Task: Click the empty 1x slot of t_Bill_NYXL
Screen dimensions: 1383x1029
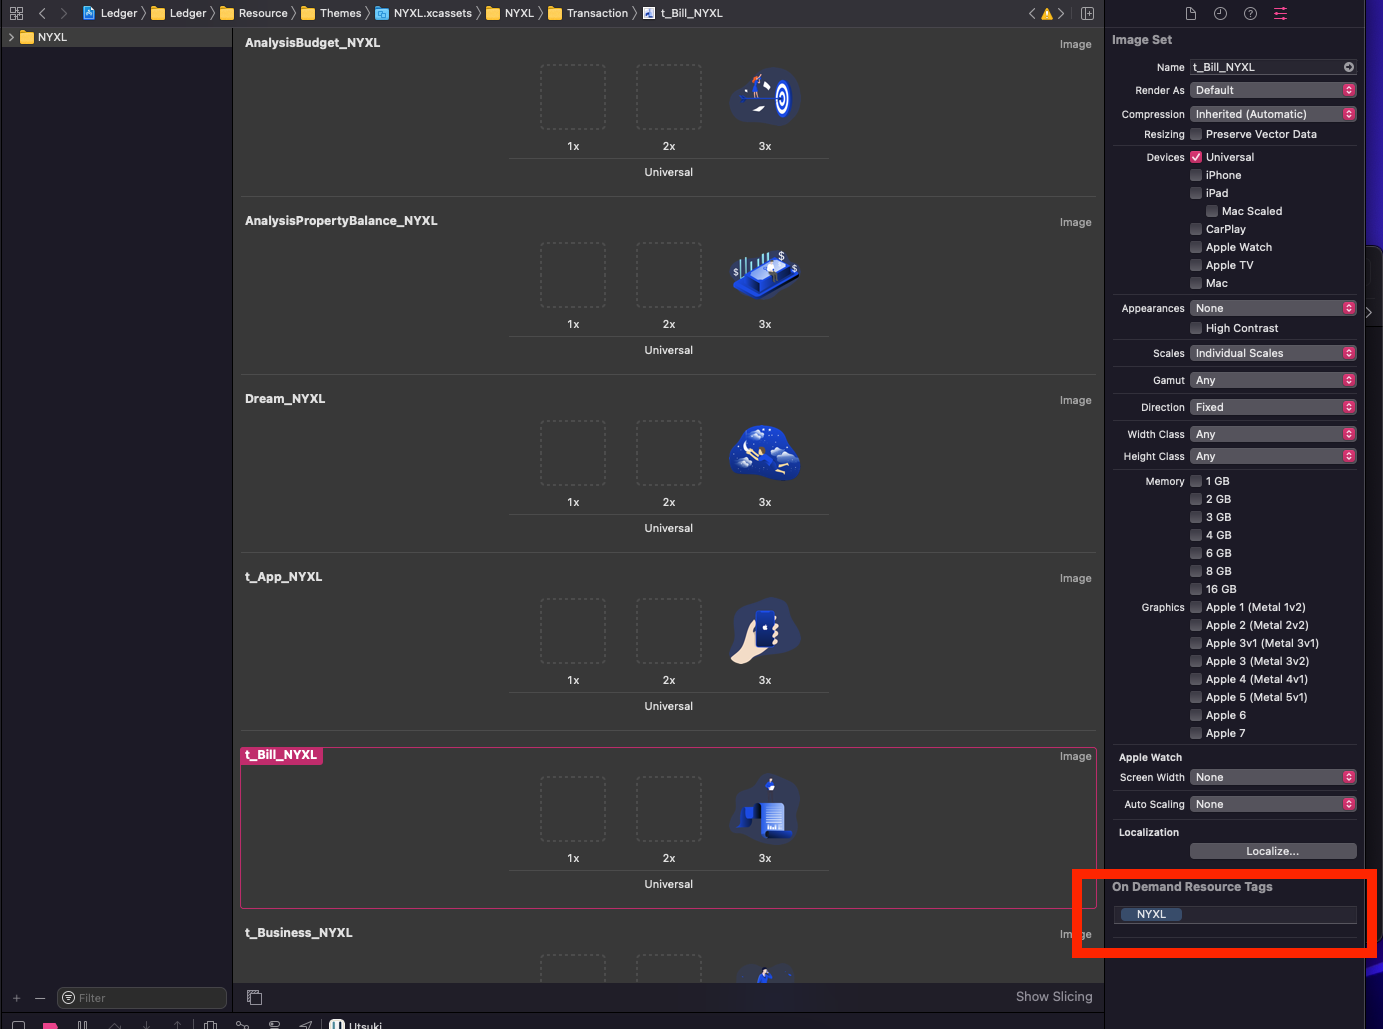Action: (x=573, y=809)
